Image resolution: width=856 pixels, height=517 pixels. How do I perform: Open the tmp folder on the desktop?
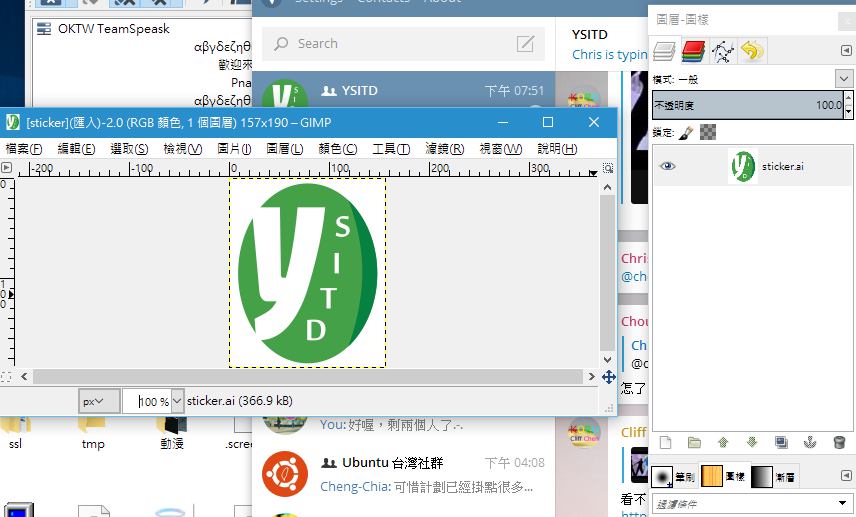tap(93, 433)
